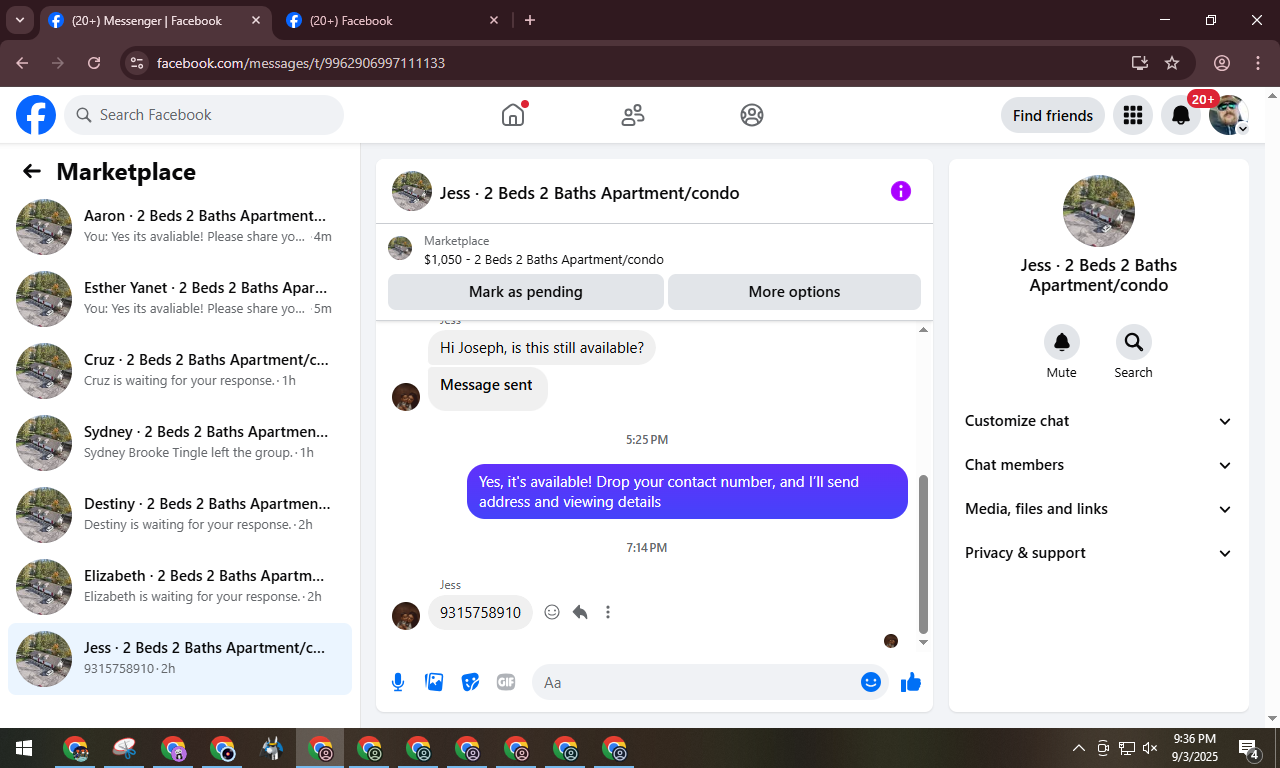Open the Facebook logo home link
The width and height of the screenshot is (1280, 768).
tap(36, 115)
